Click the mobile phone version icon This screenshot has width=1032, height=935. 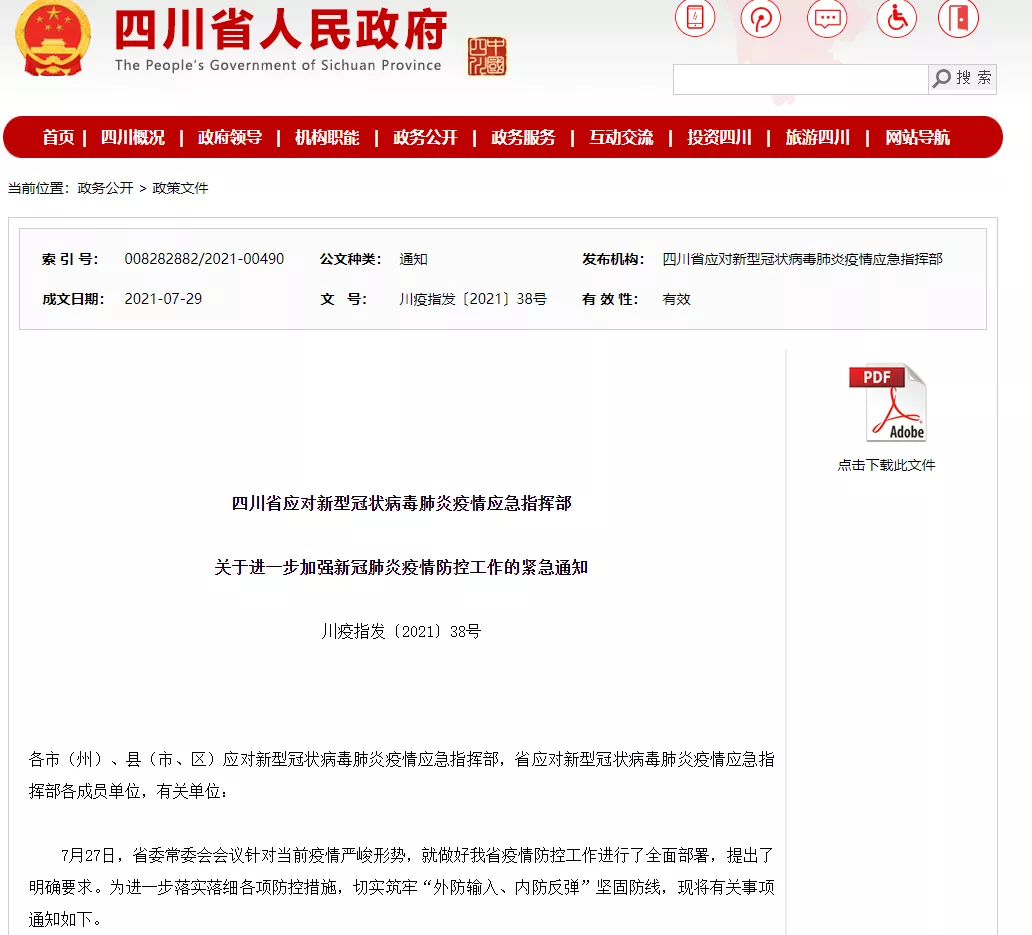[x=695, y=18]
